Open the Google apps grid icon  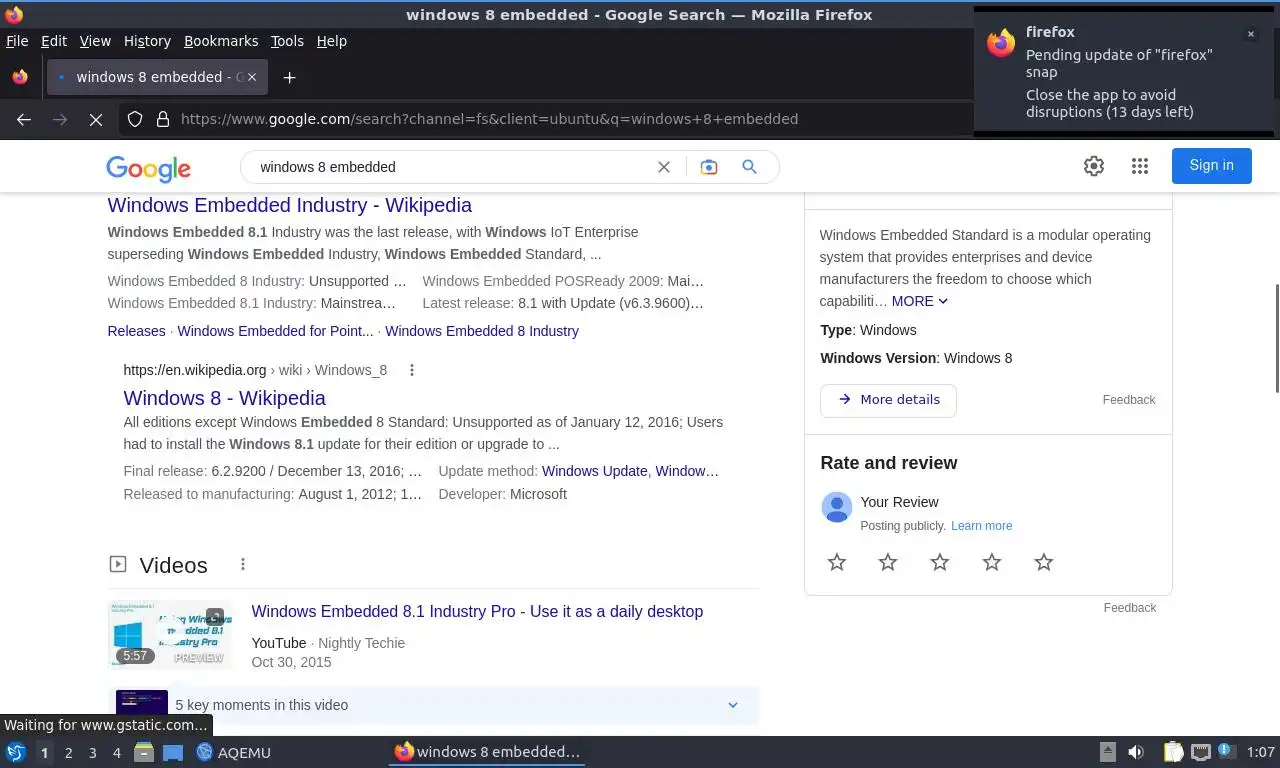[x=1140, y=166]
